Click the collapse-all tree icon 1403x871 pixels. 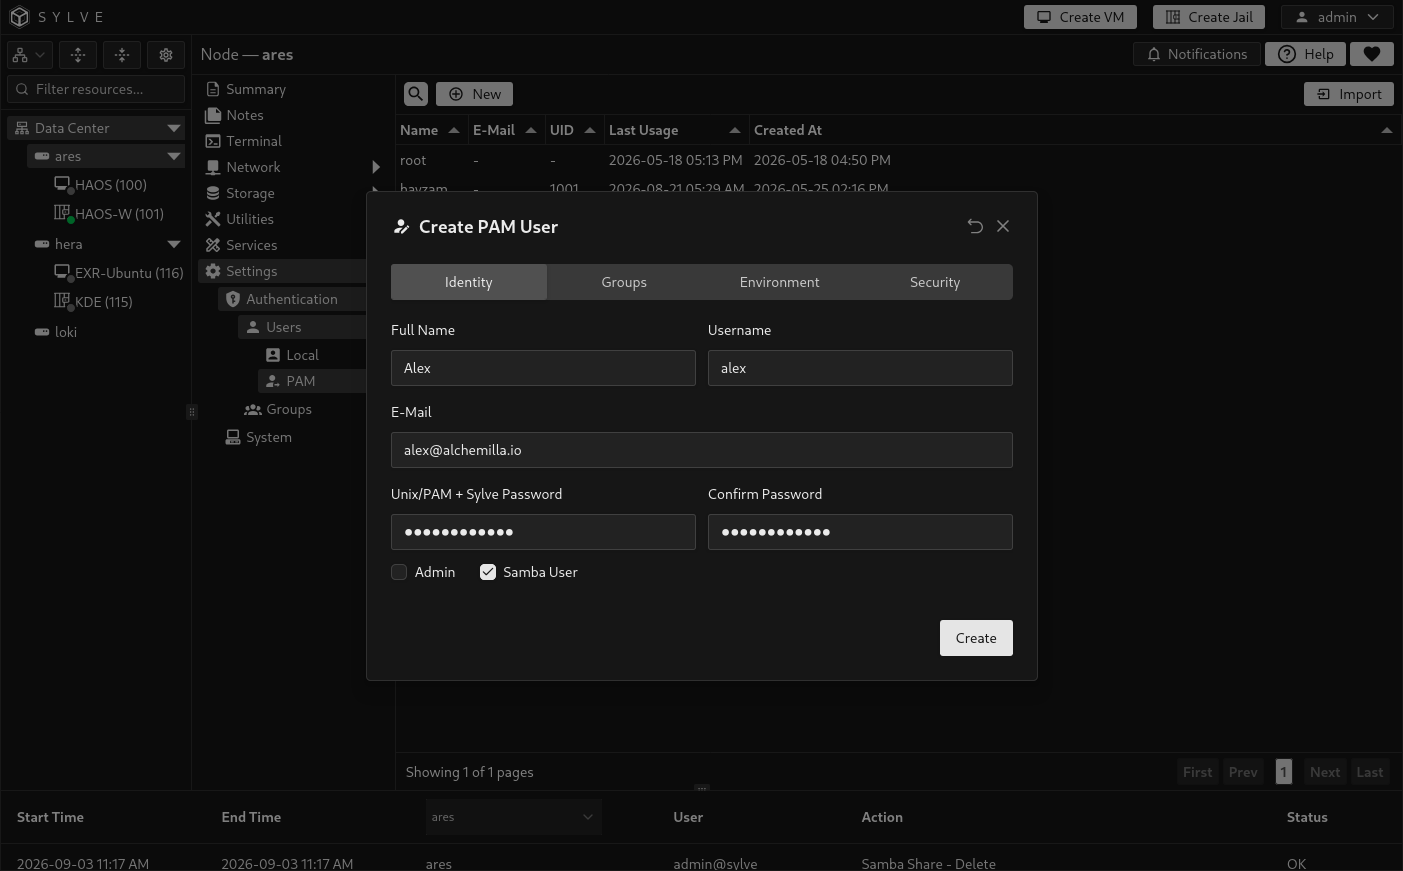(x=122, y=55)
